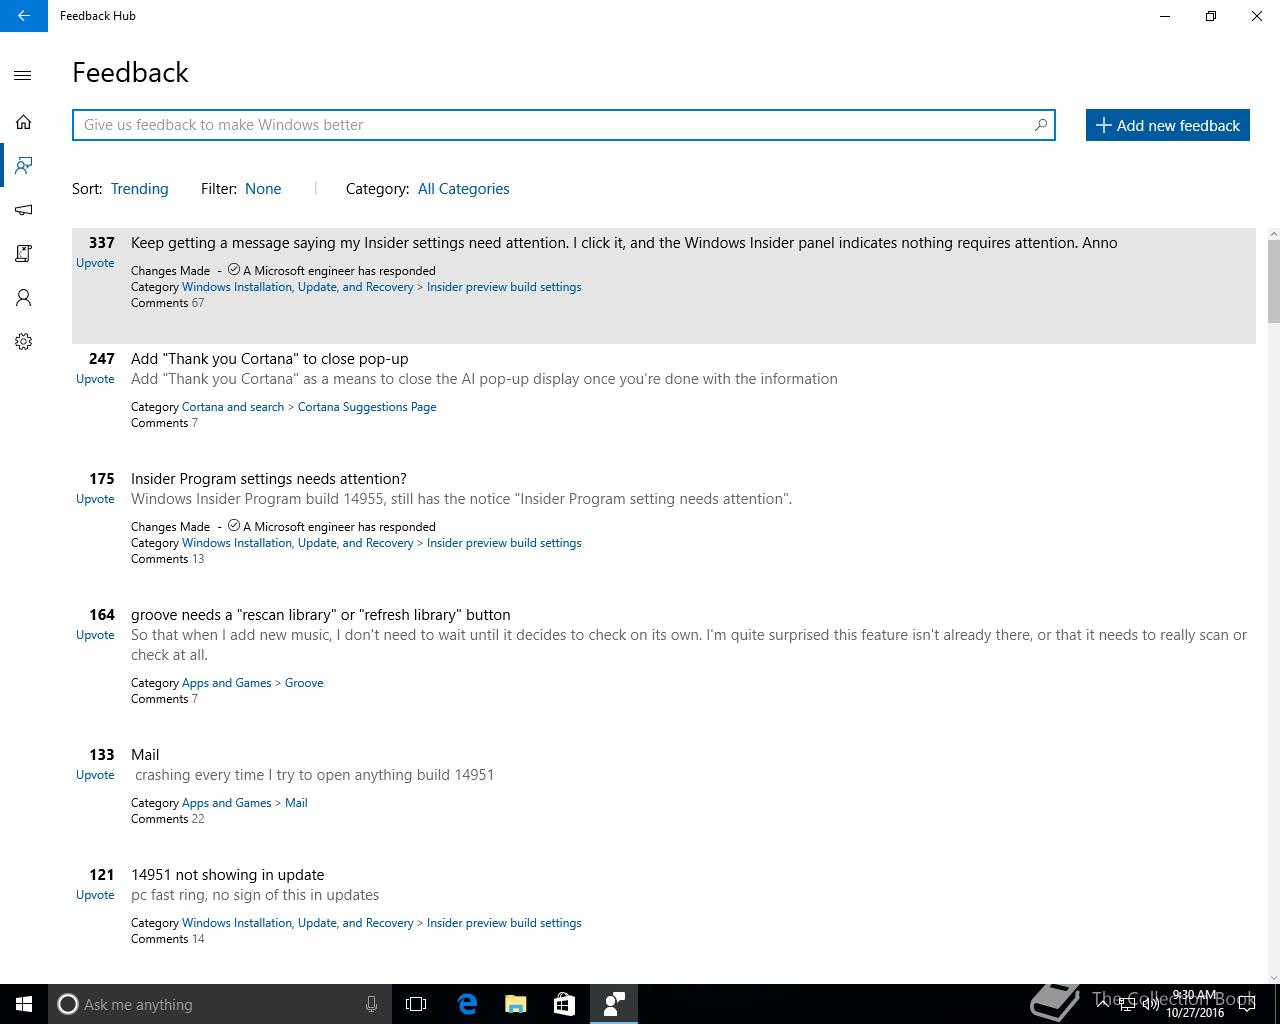Open Settings gear in sidebar
The height and width of the screenshot is (1024, 1280).
[x=23, y=342]
